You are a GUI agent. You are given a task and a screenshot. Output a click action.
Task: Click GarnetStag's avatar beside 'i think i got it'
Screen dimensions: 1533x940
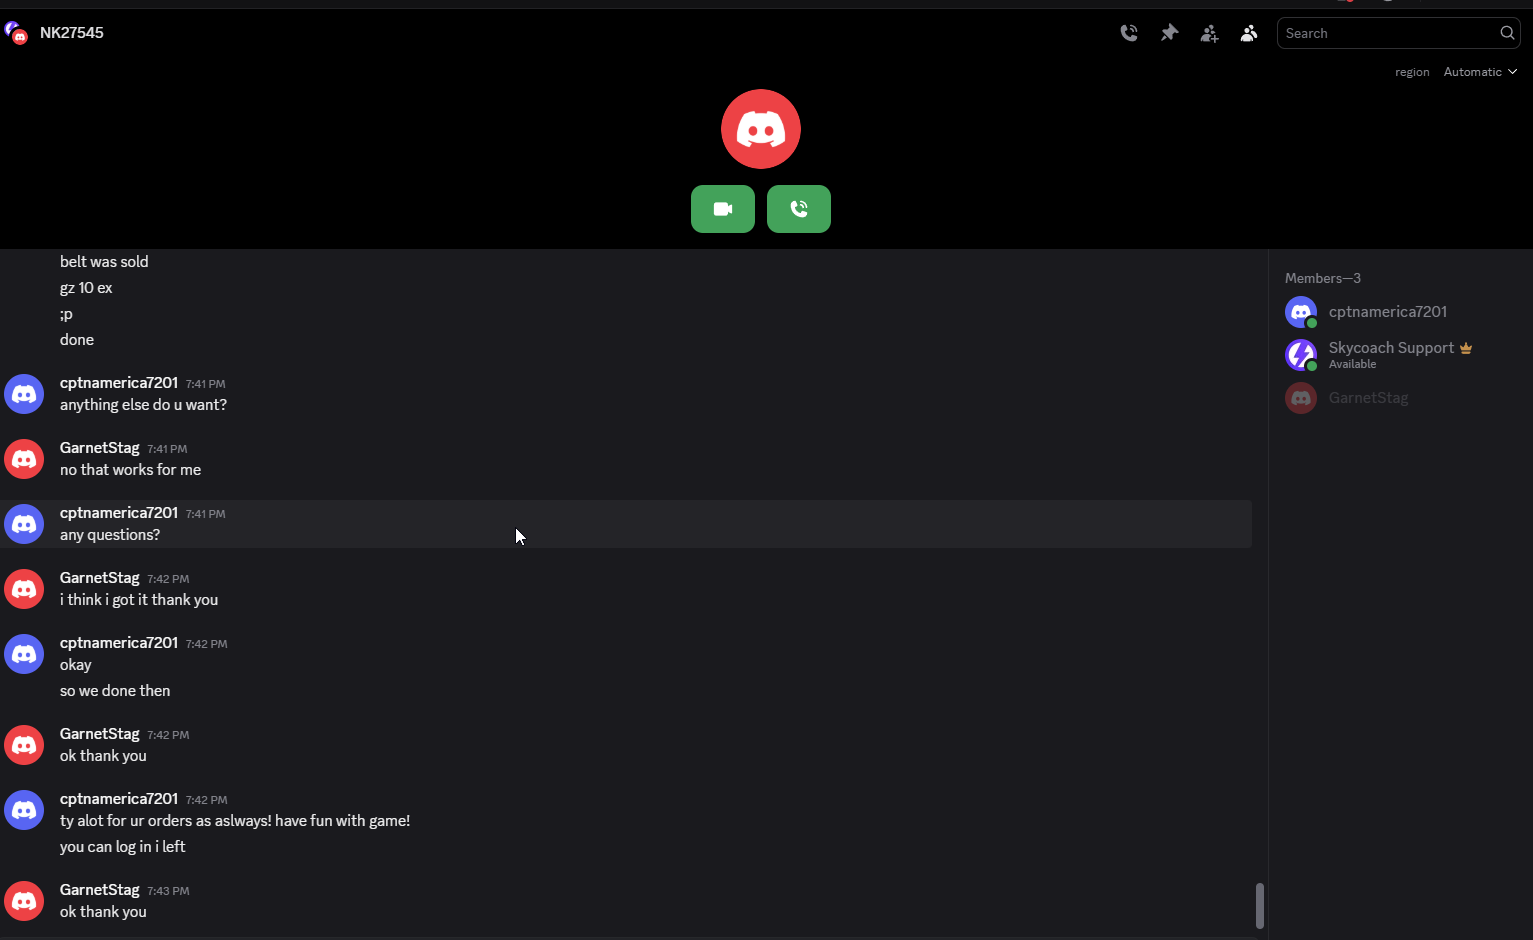[x=24, y=589]
